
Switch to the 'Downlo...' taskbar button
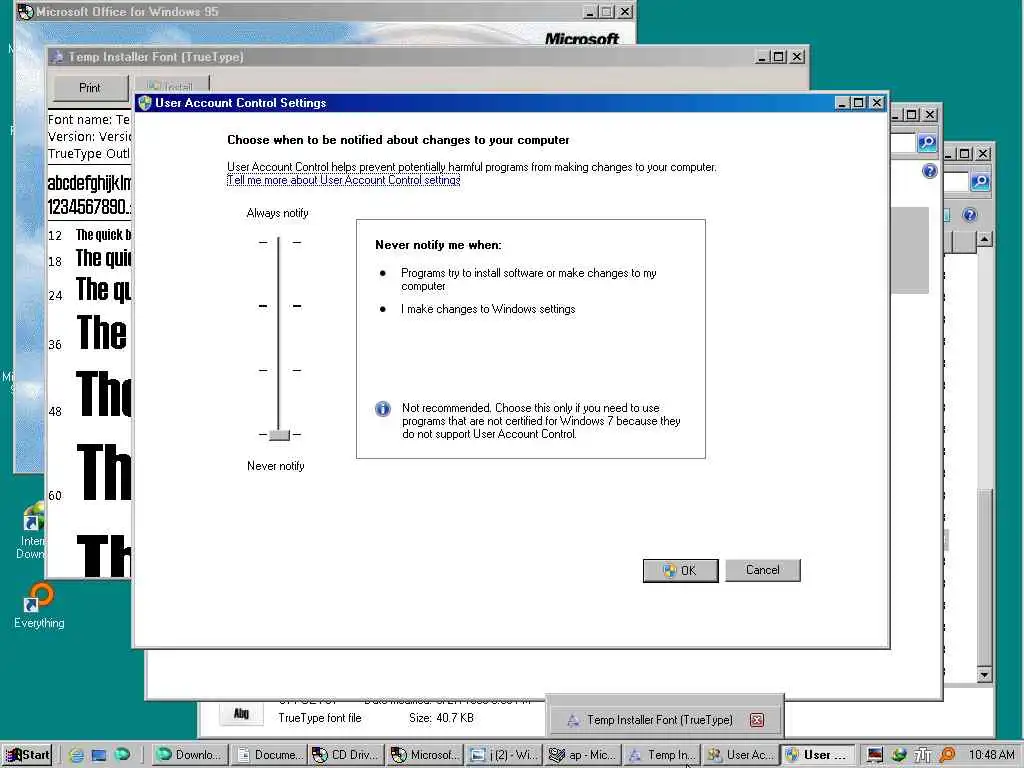coord(191,755)
